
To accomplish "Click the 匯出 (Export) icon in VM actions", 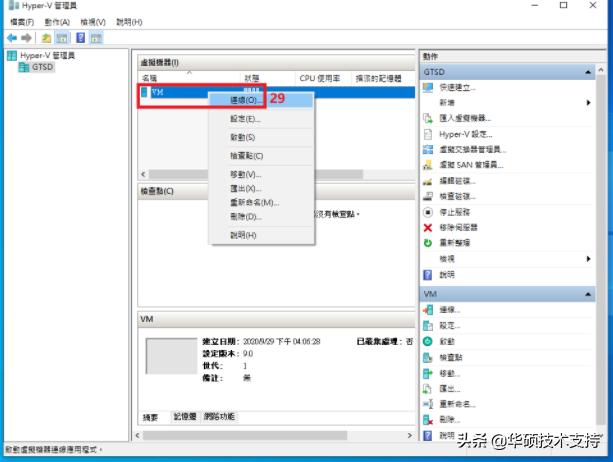I will point(428,389).
